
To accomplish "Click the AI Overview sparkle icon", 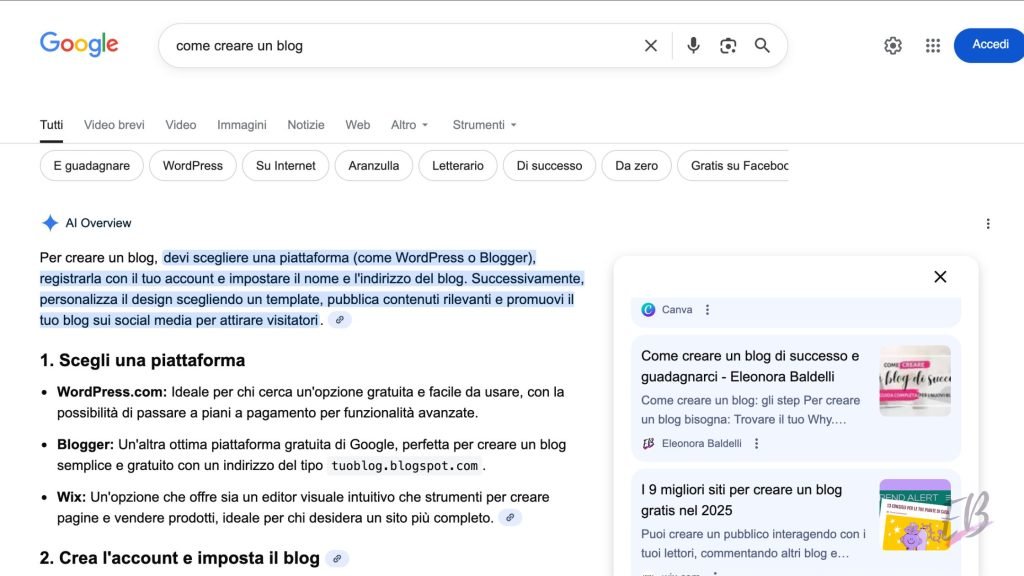I will tap(50, 223).
